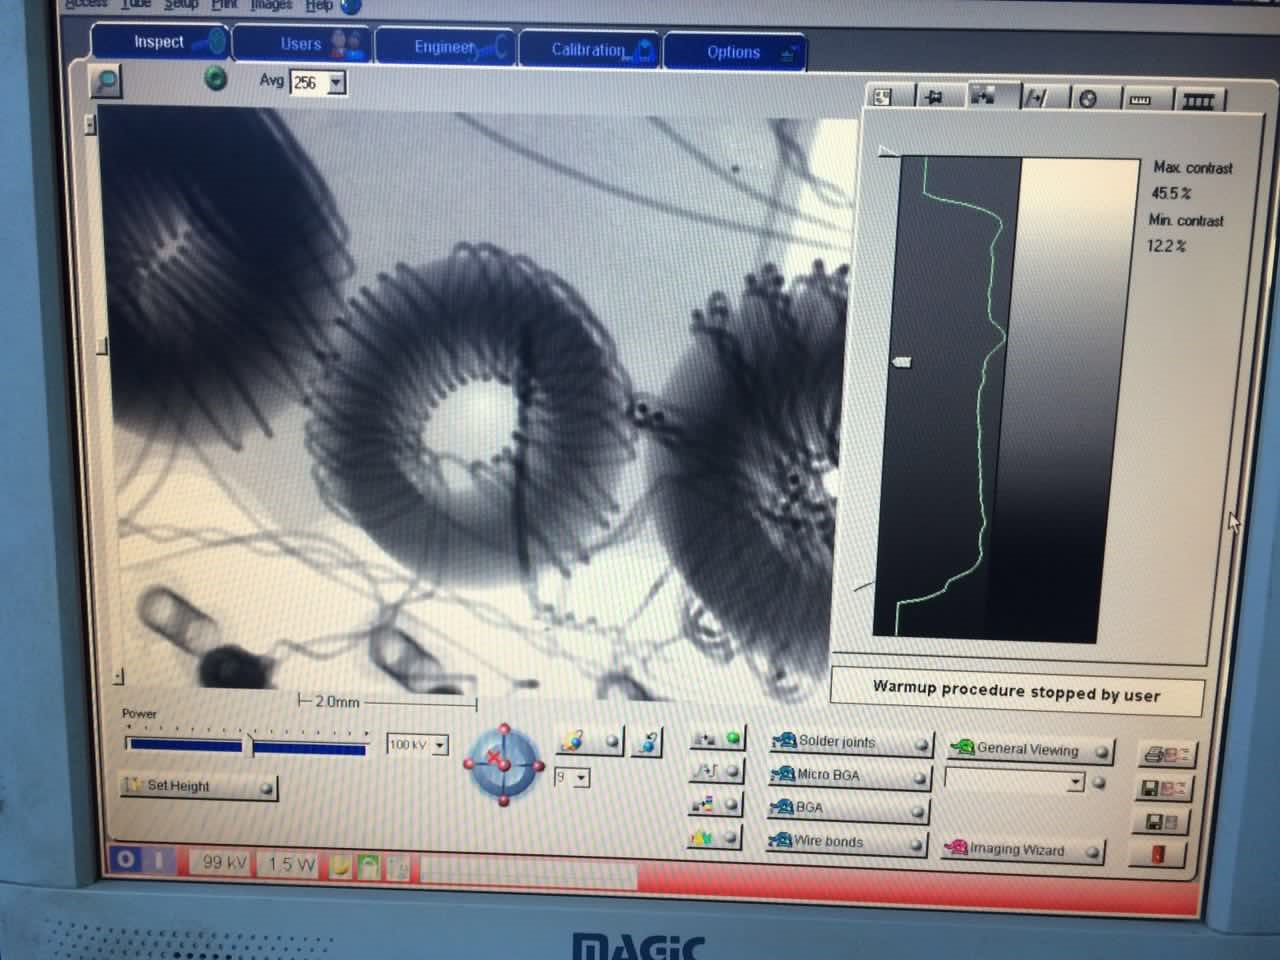Click the max contrast marker at histogram top
This screenshot has width=1280, height=960.
pos(887,152)
